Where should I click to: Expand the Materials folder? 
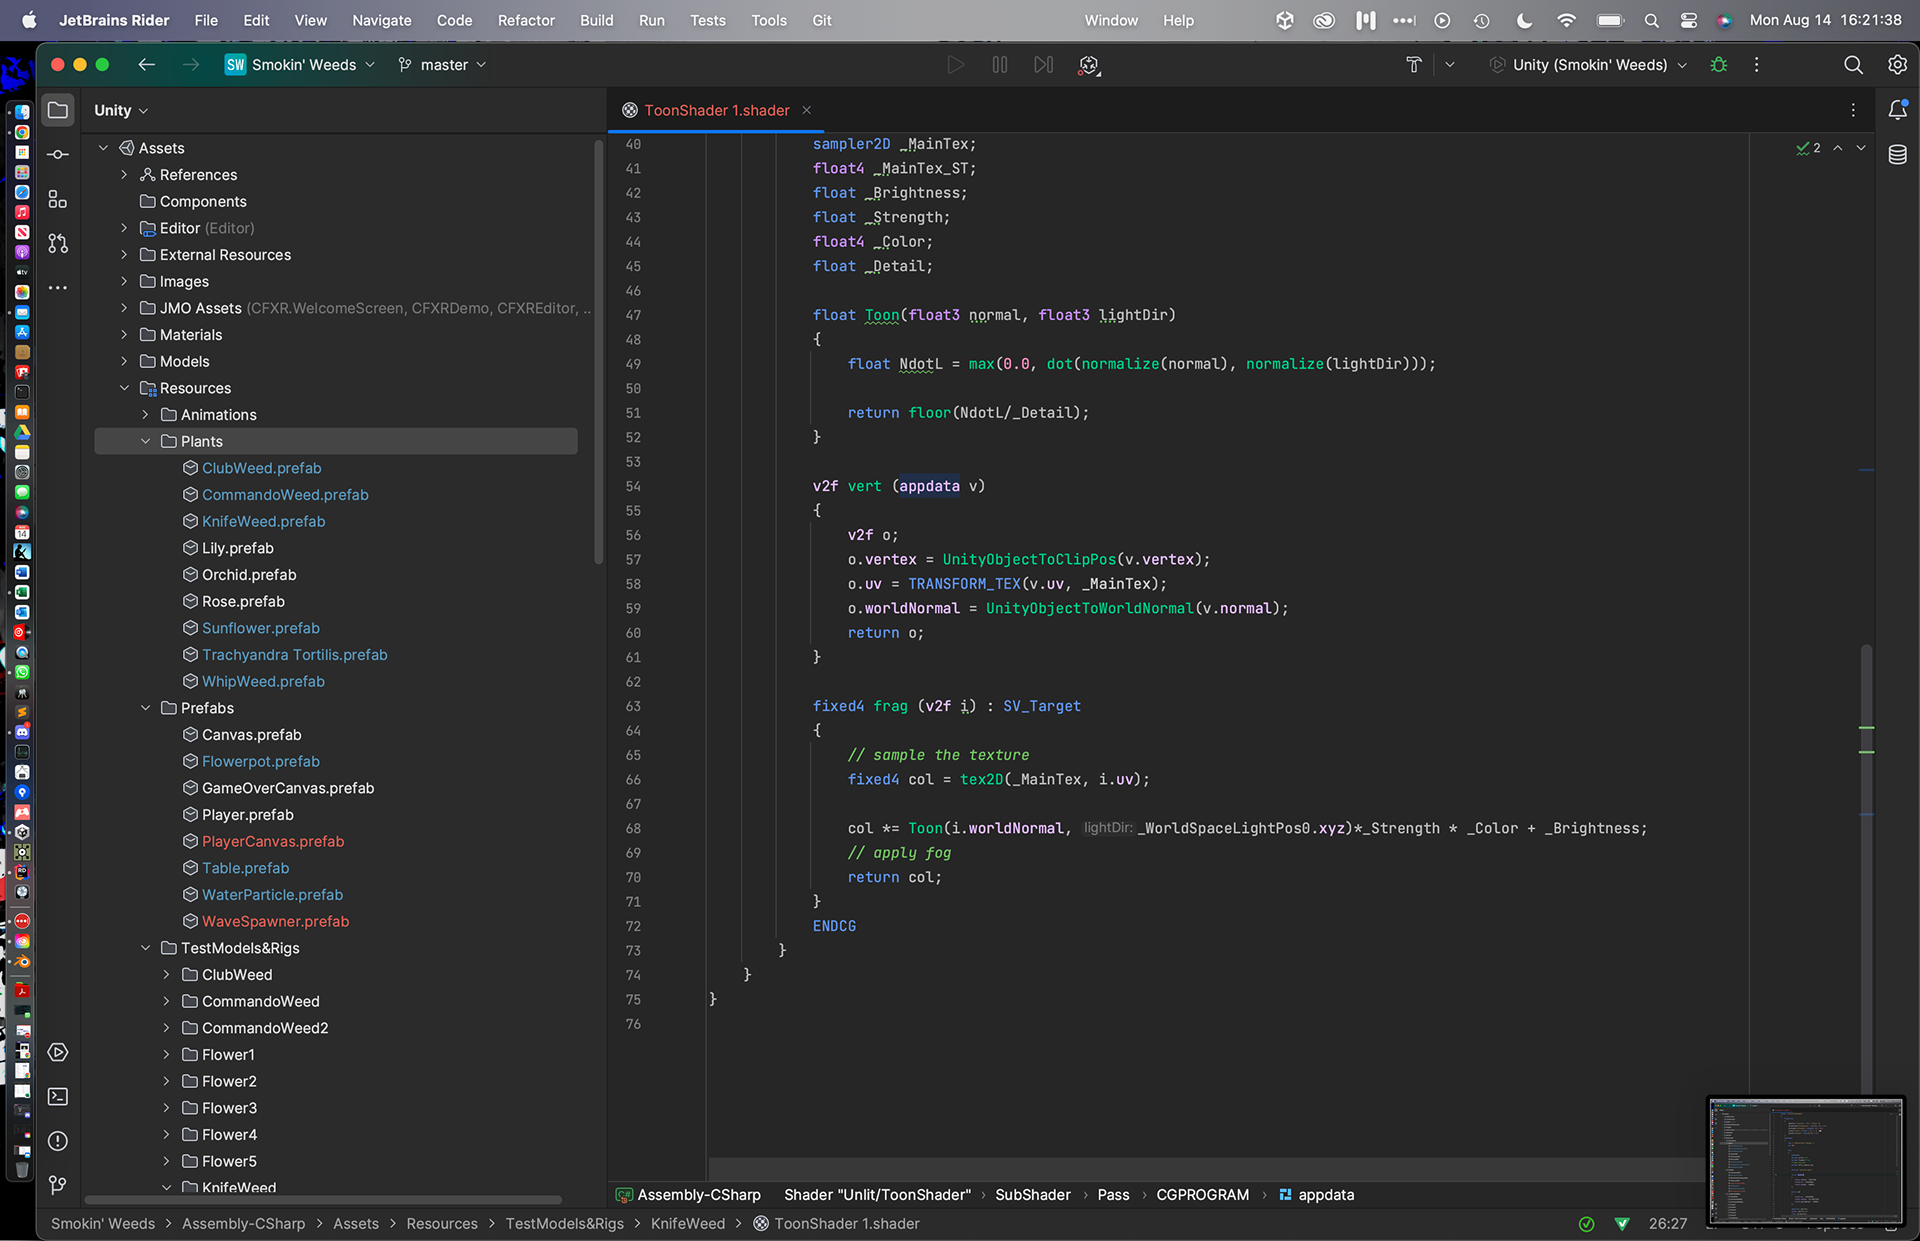point(124,335)
